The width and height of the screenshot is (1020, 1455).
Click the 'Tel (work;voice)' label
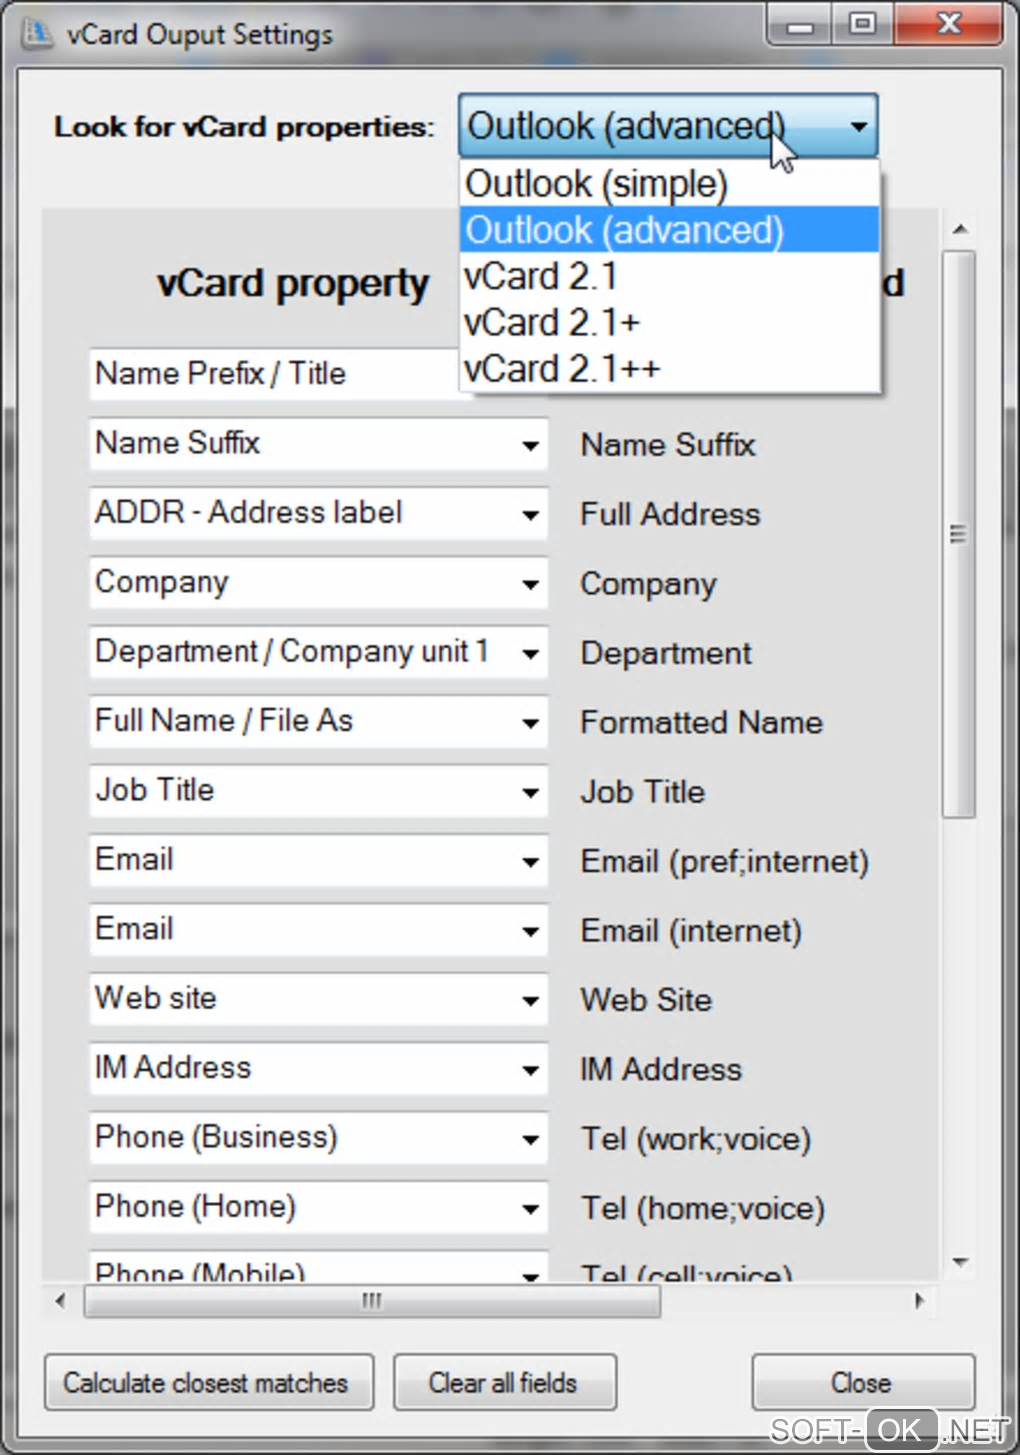tap(697, 1139)
